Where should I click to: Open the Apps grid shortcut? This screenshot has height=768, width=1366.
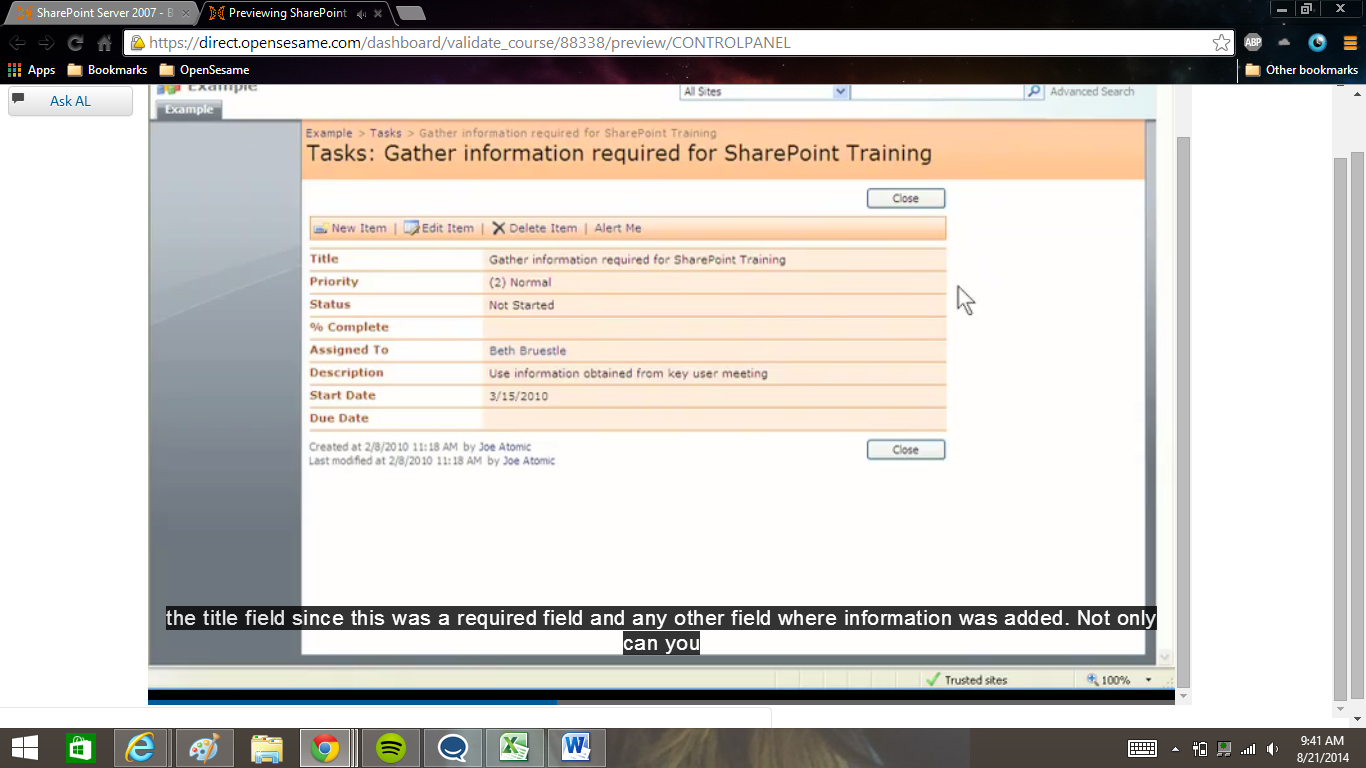pyautogui.click(x=32, y=70)
